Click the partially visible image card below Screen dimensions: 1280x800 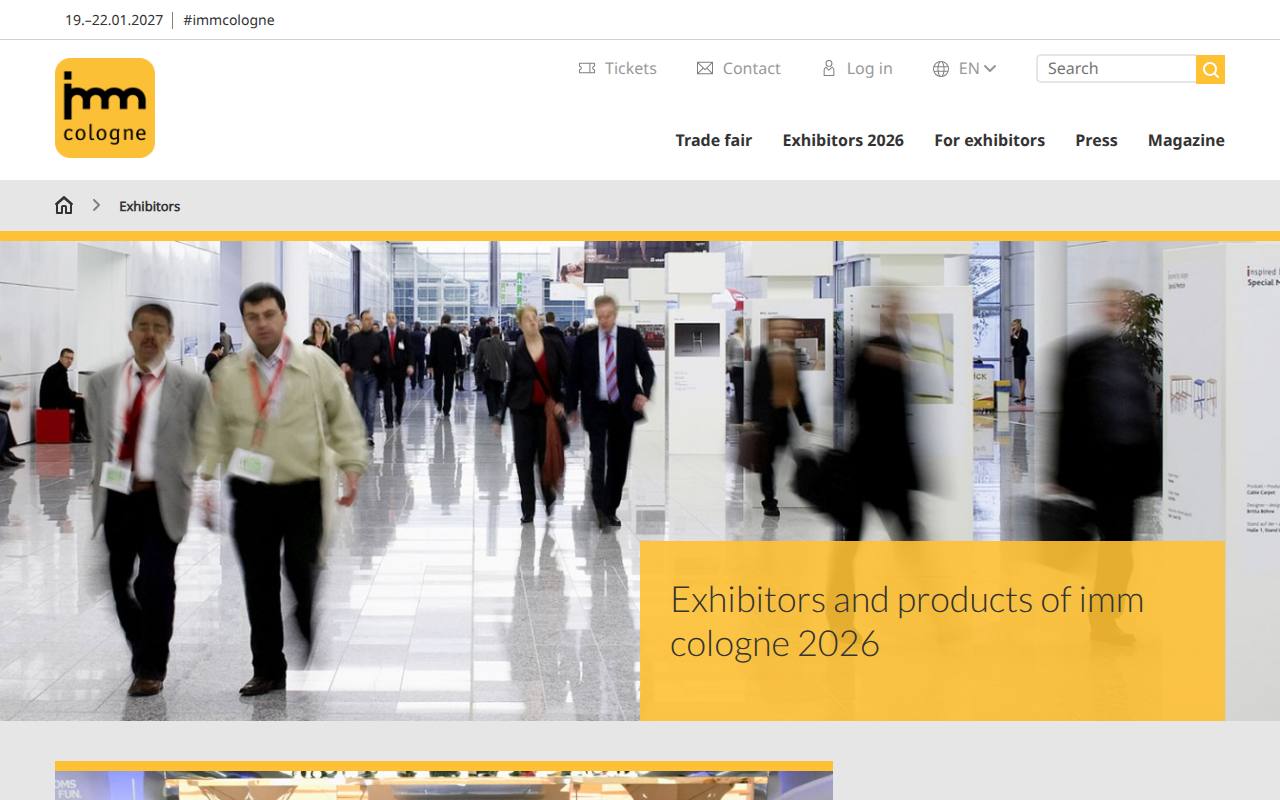[444, 781]
